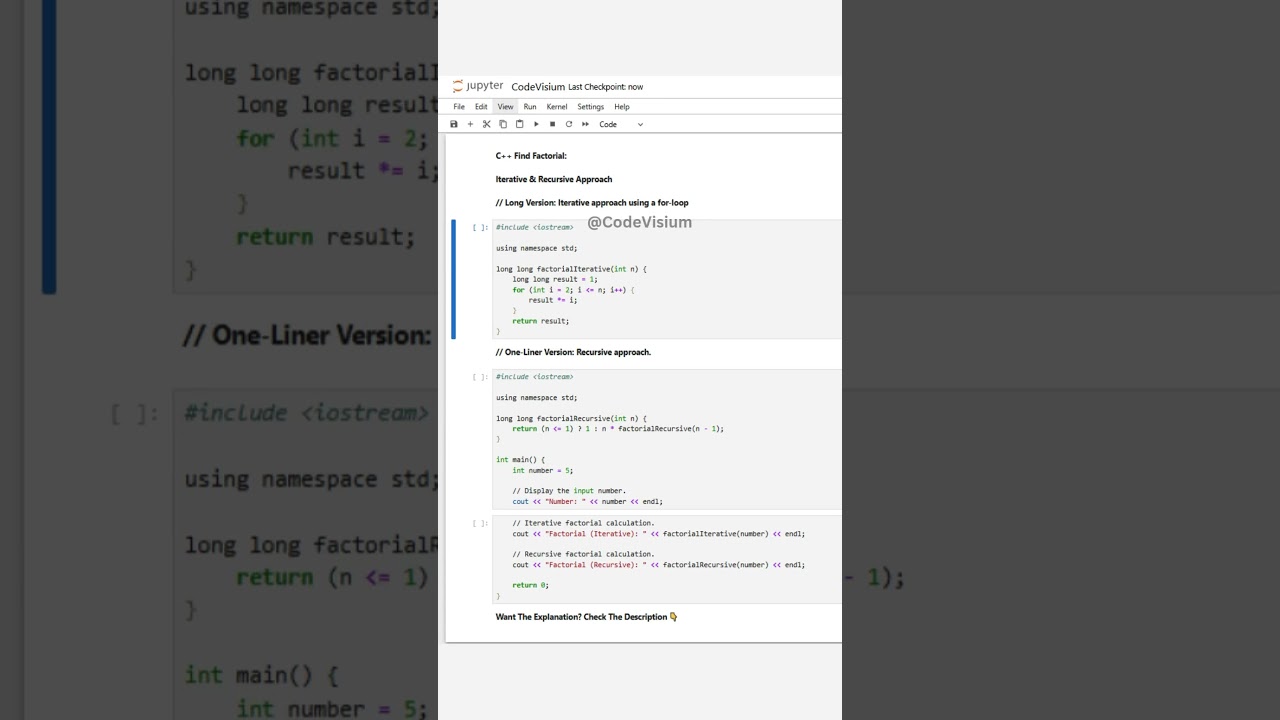
Task: Click the line long long result = 1;
Action: [555, 279]
